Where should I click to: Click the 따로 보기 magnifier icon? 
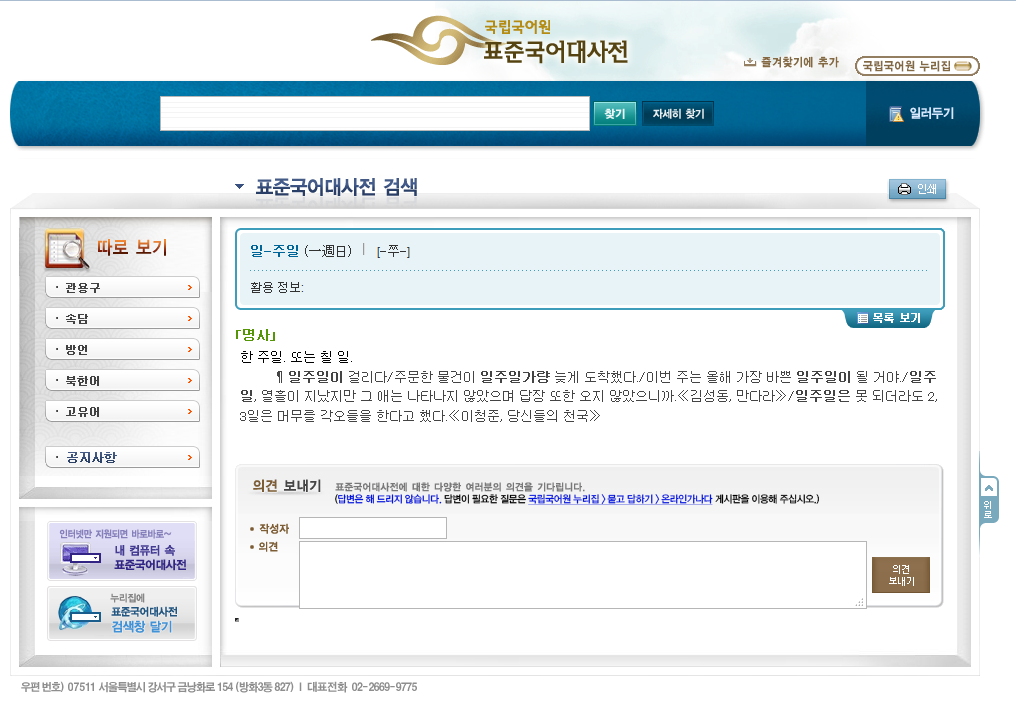click(65, 249)
